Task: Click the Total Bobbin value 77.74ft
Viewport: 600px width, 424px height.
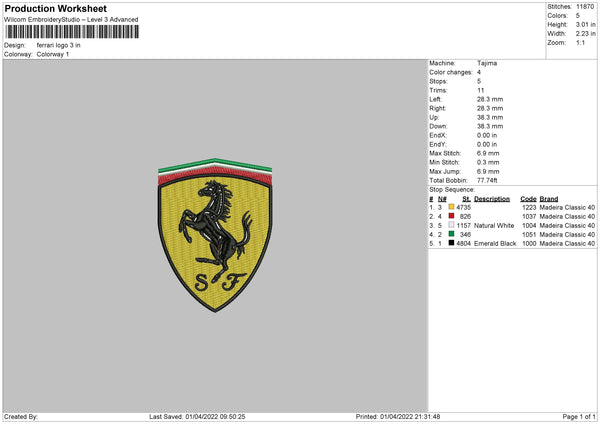Action: click(x=487, y=180)
